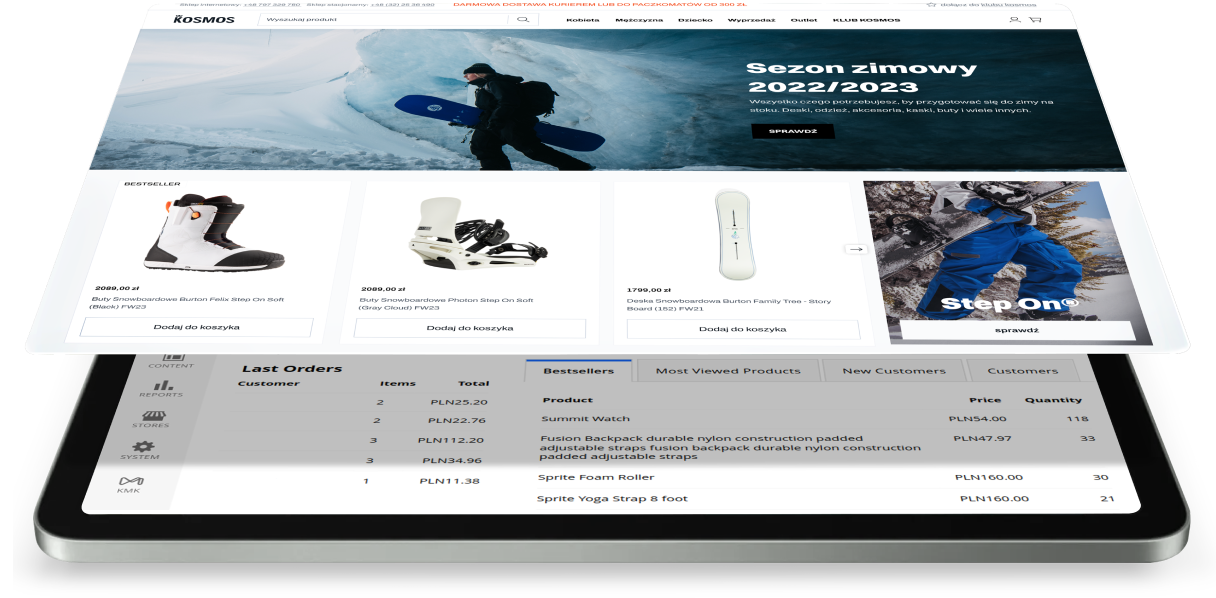Open the user account icon
Viewport: 1216px width, 598px height.
1014,20
